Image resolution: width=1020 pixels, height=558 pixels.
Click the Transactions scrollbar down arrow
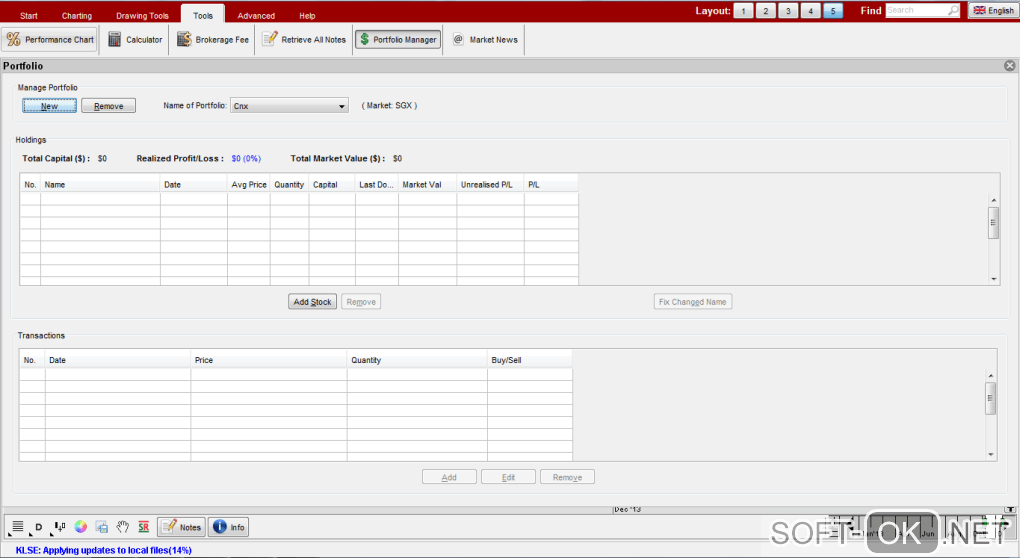tap(991, 455)
